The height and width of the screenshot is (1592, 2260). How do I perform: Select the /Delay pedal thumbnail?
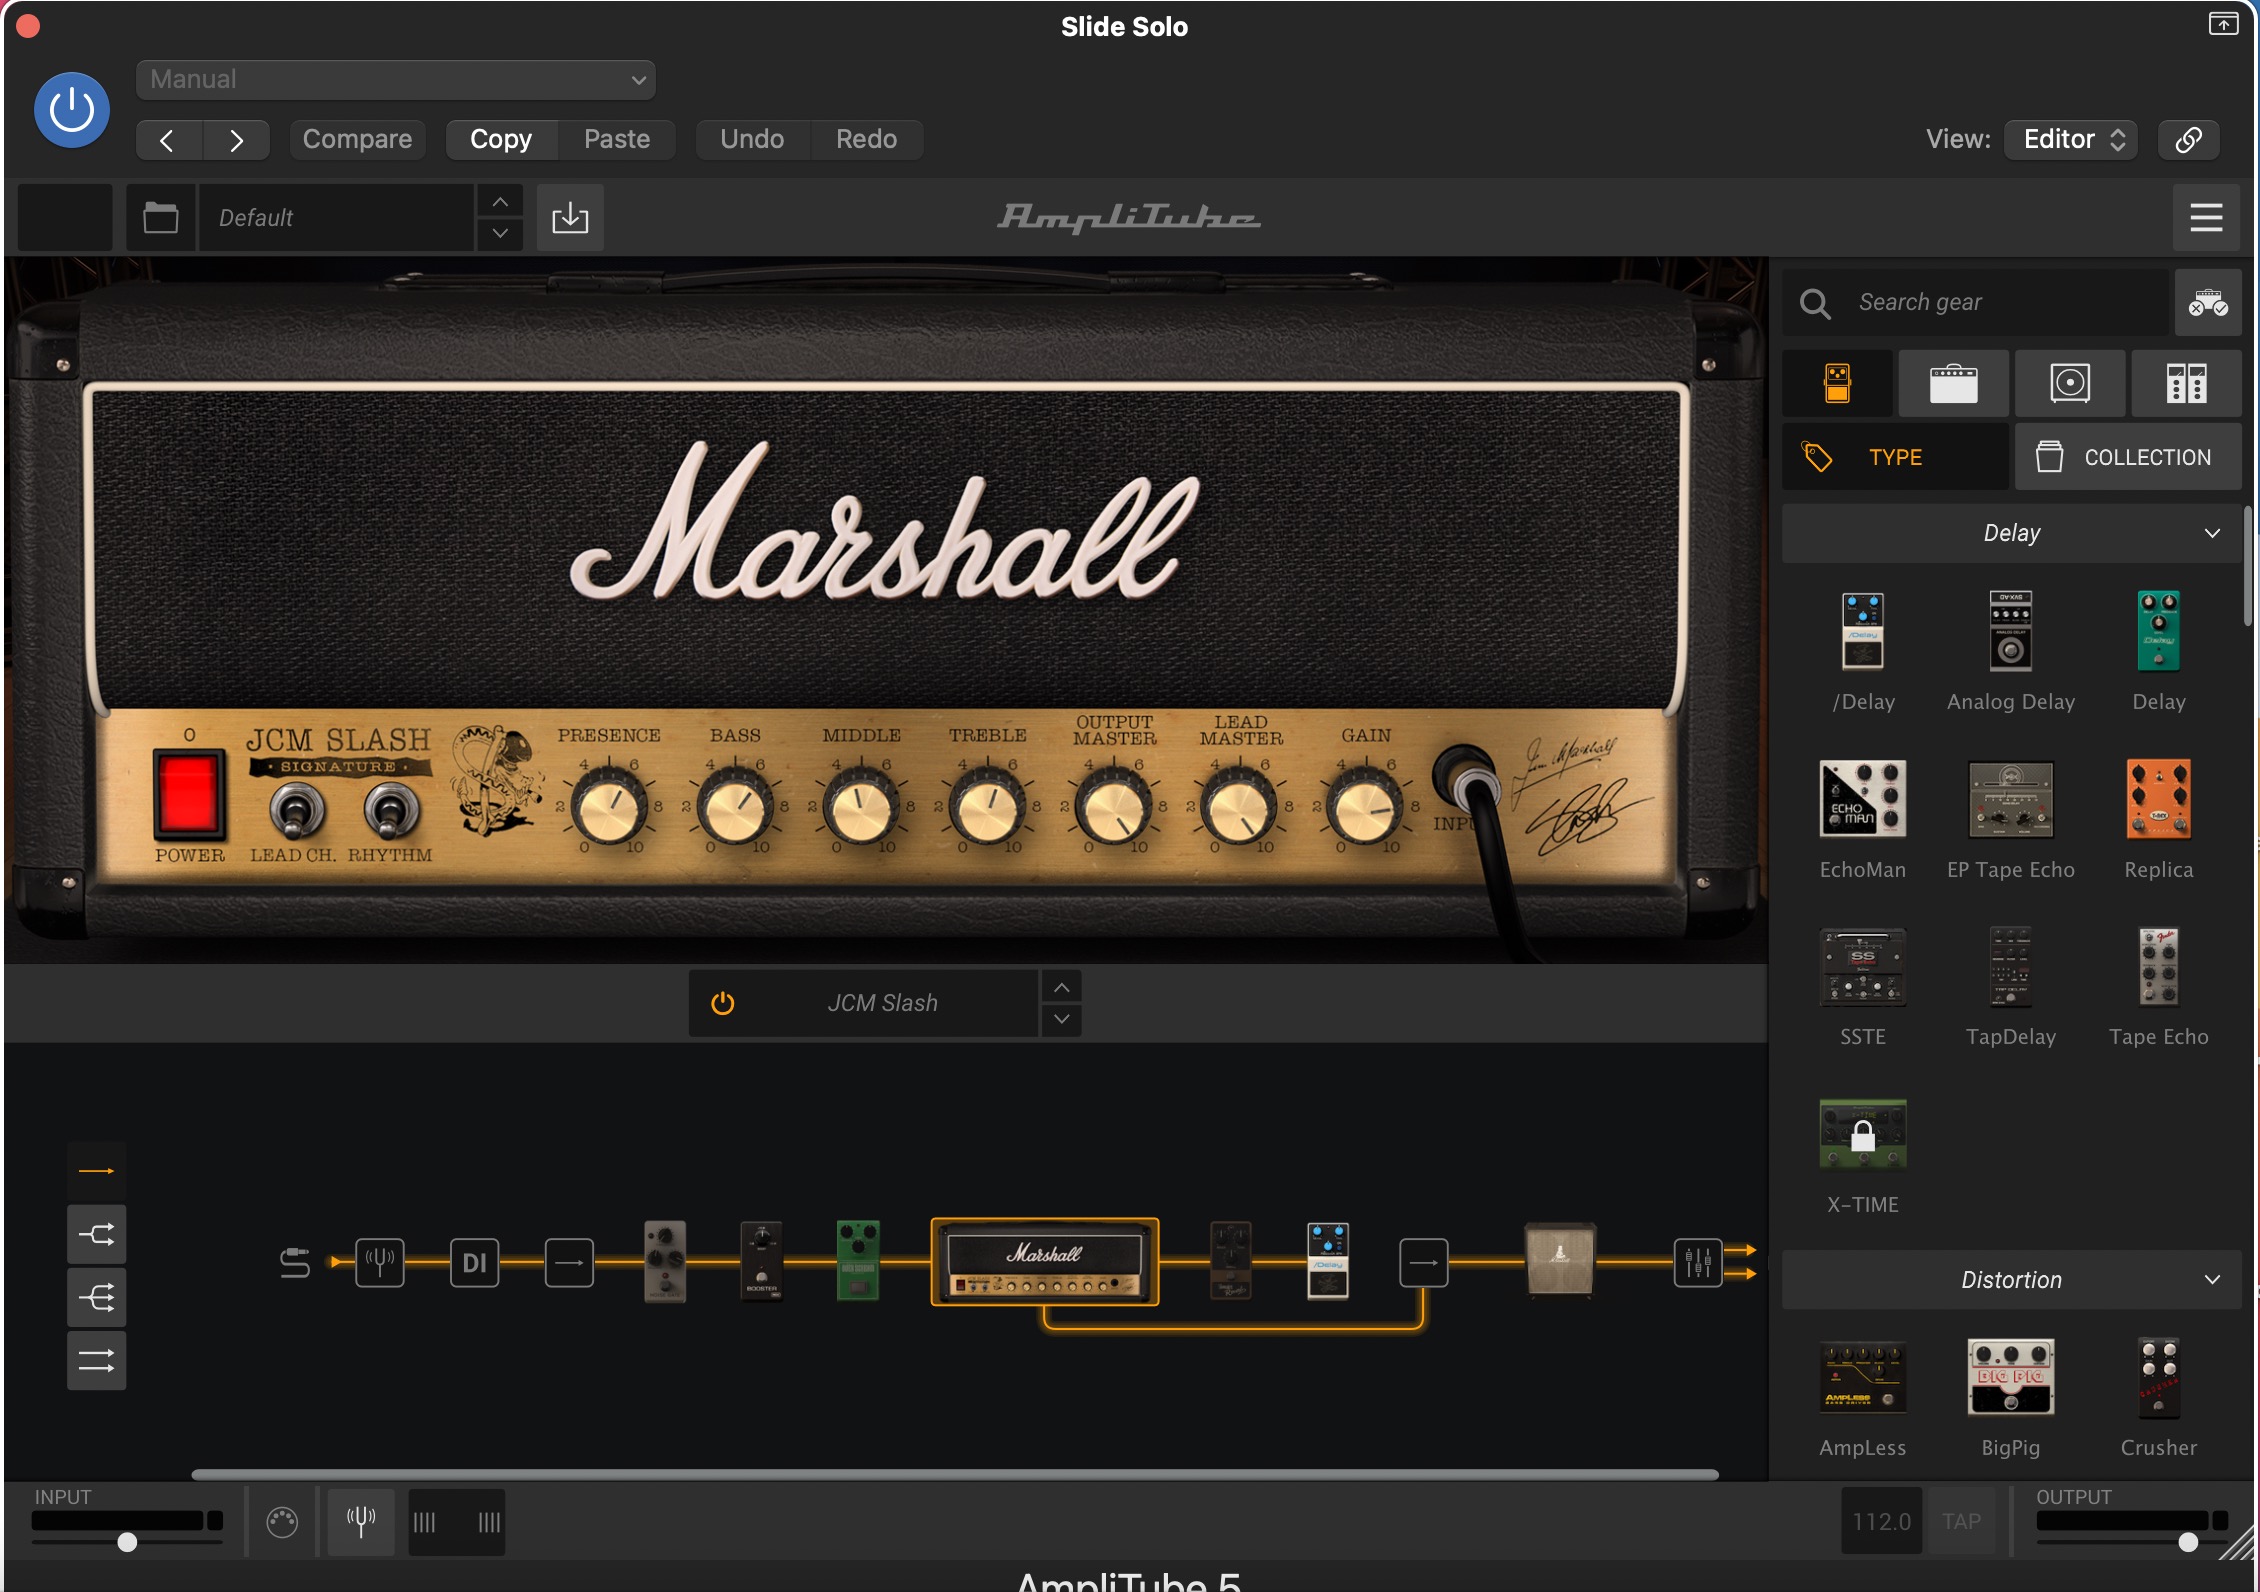point(1862,632)
